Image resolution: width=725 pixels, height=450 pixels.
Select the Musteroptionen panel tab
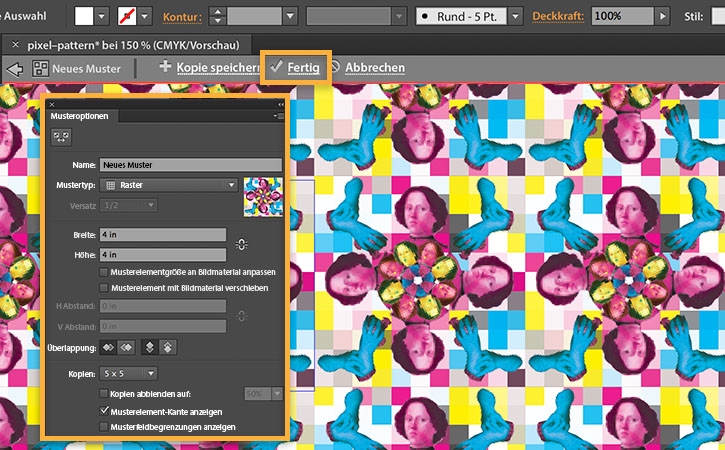tap(80, 116)
